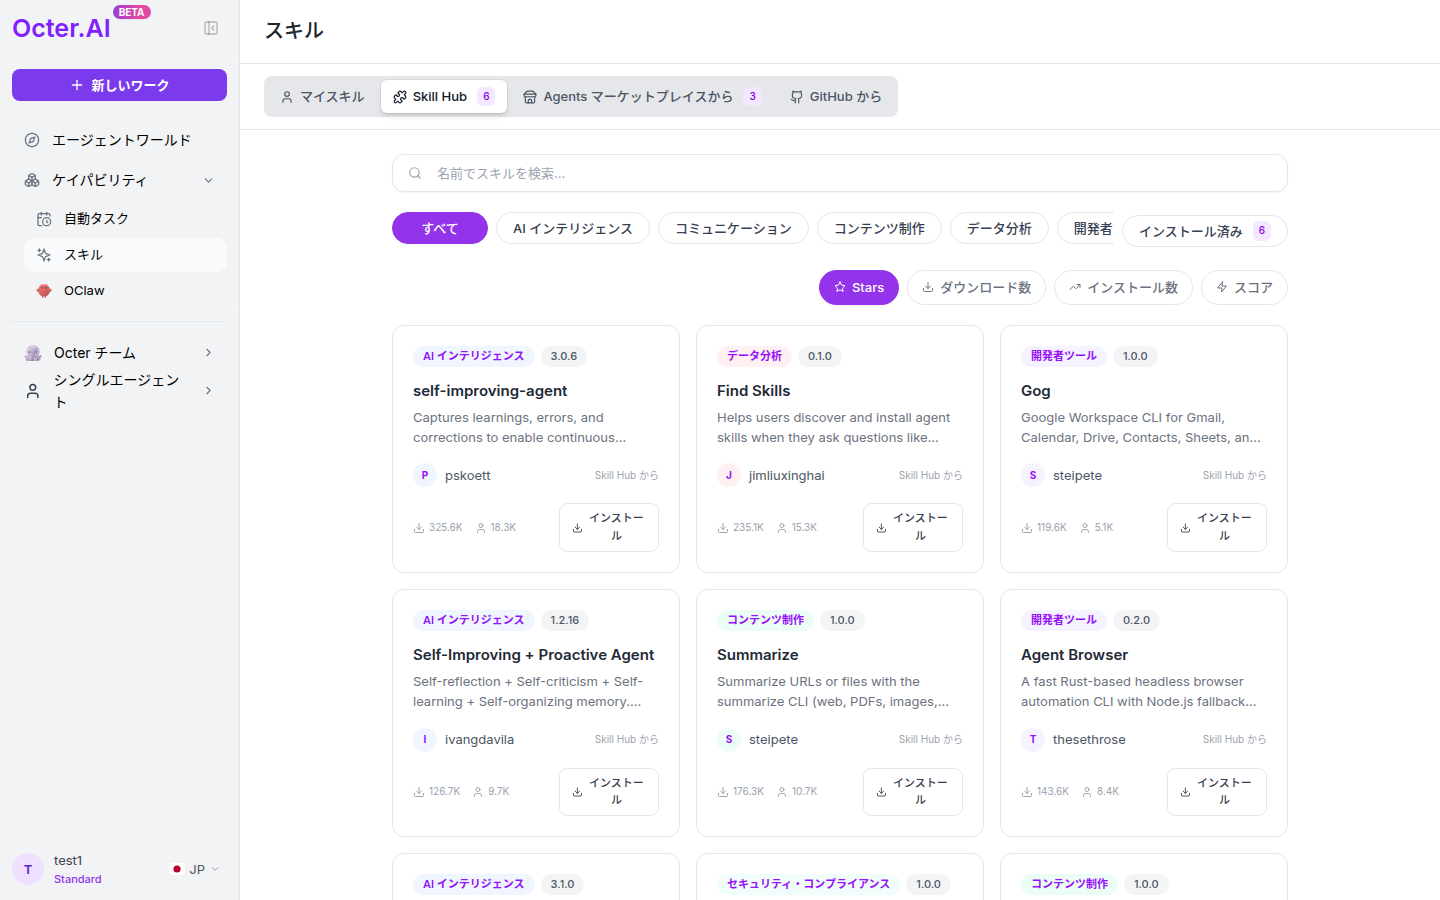
Task: Switch to the GitHub から tab
Action: click(x=836, y=97)
